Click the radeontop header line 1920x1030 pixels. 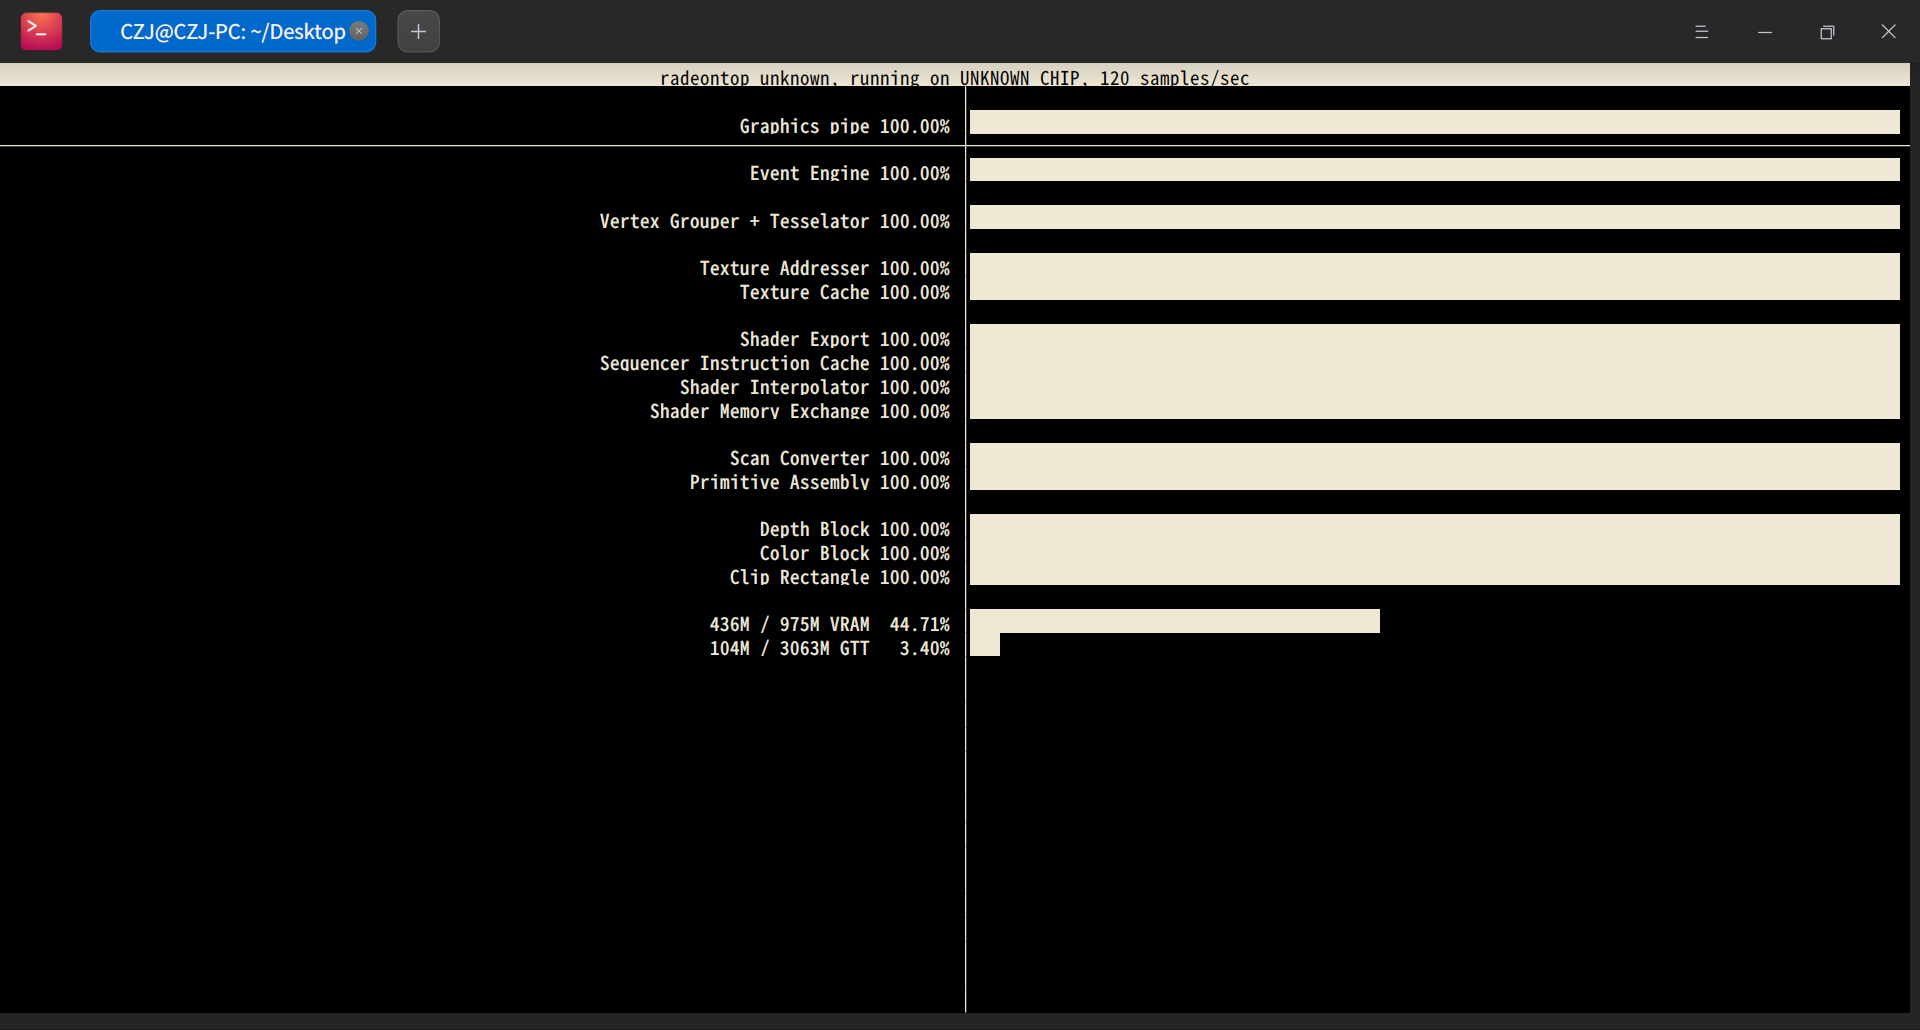tap(954, 78)
